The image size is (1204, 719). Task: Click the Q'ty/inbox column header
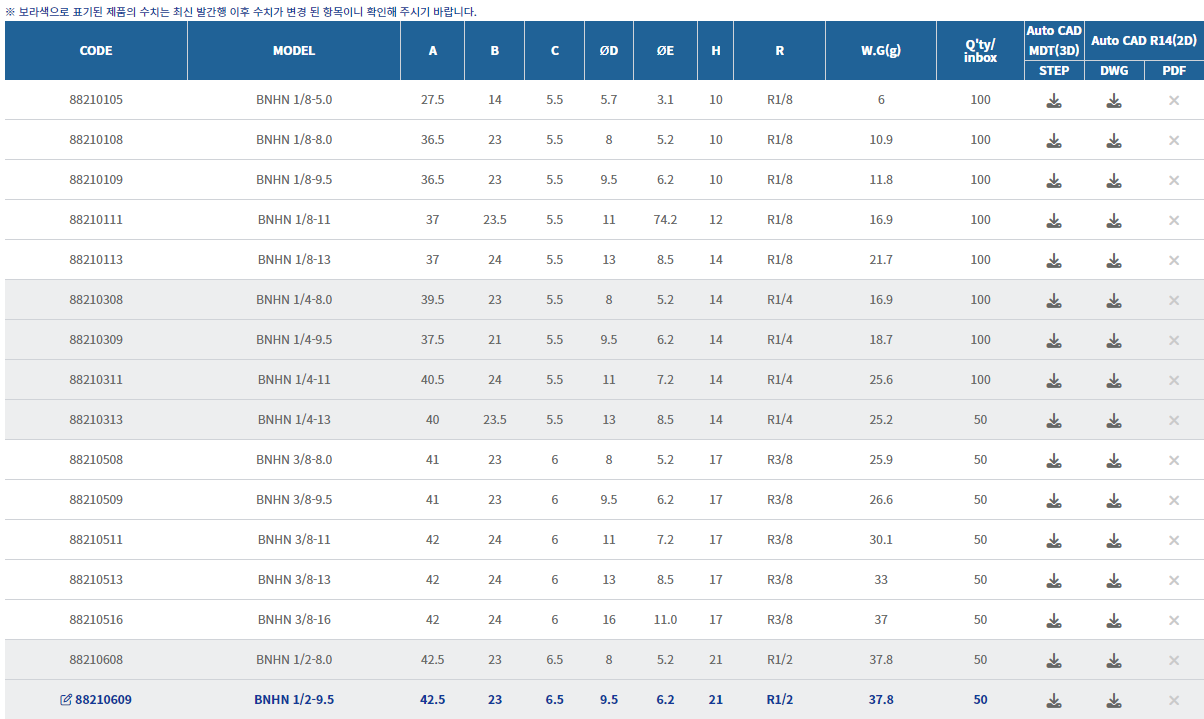point(980,50)
